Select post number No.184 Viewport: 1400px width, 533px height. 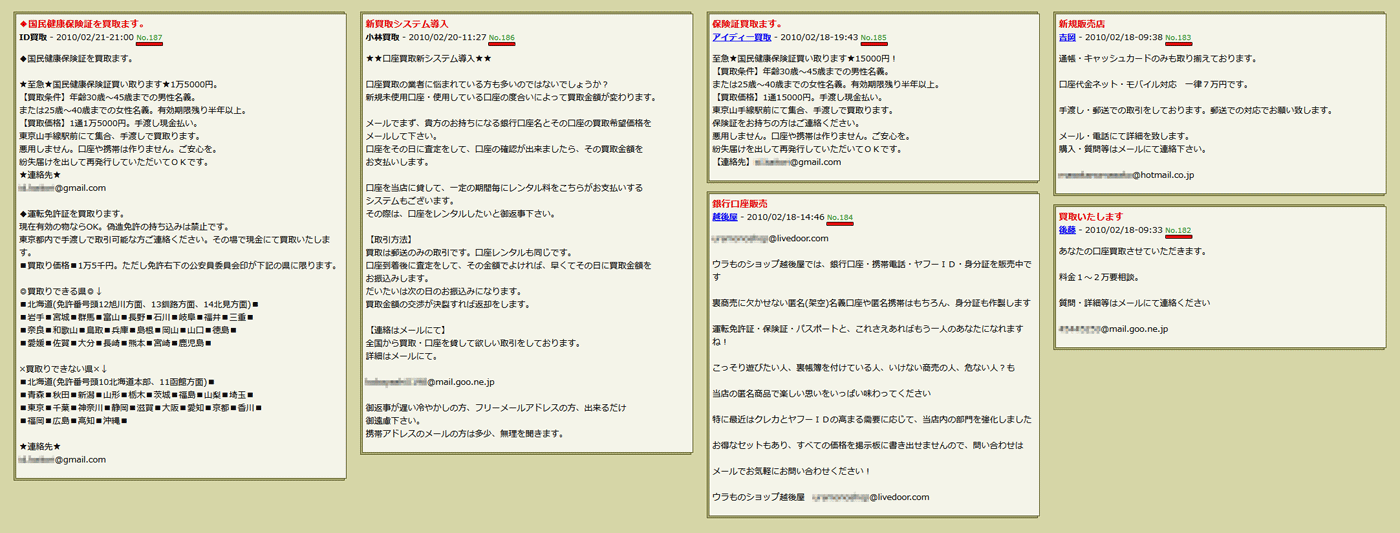pyautogui.click(x=840, y=217)
